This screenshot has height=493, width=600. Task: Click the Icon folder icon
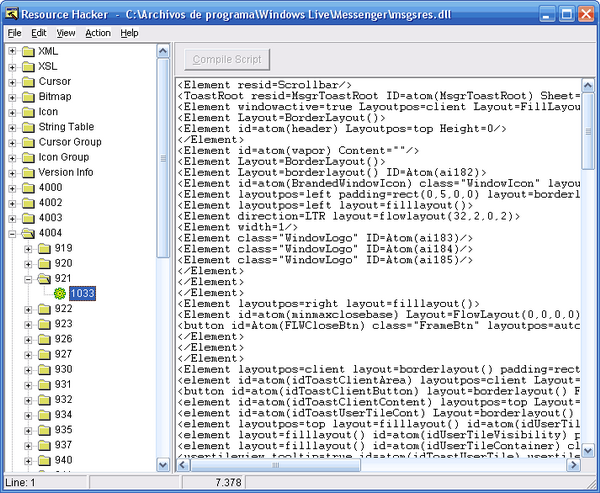click(28, 112)
